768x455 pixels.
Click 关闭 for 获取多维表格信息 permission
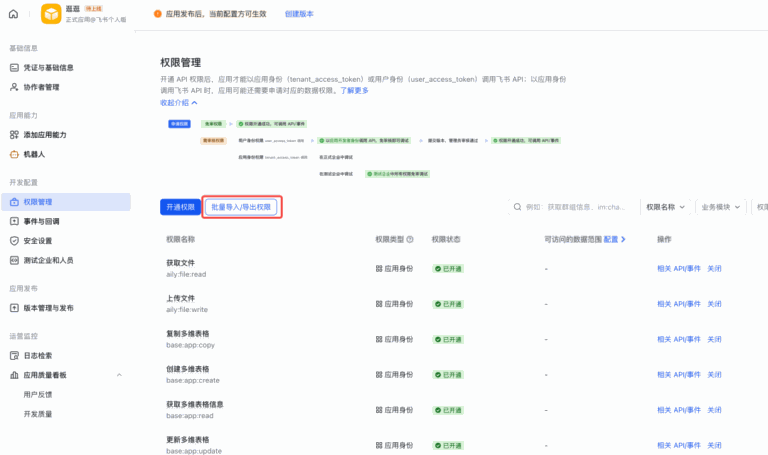pyautogui.click(x=714, y=410)
